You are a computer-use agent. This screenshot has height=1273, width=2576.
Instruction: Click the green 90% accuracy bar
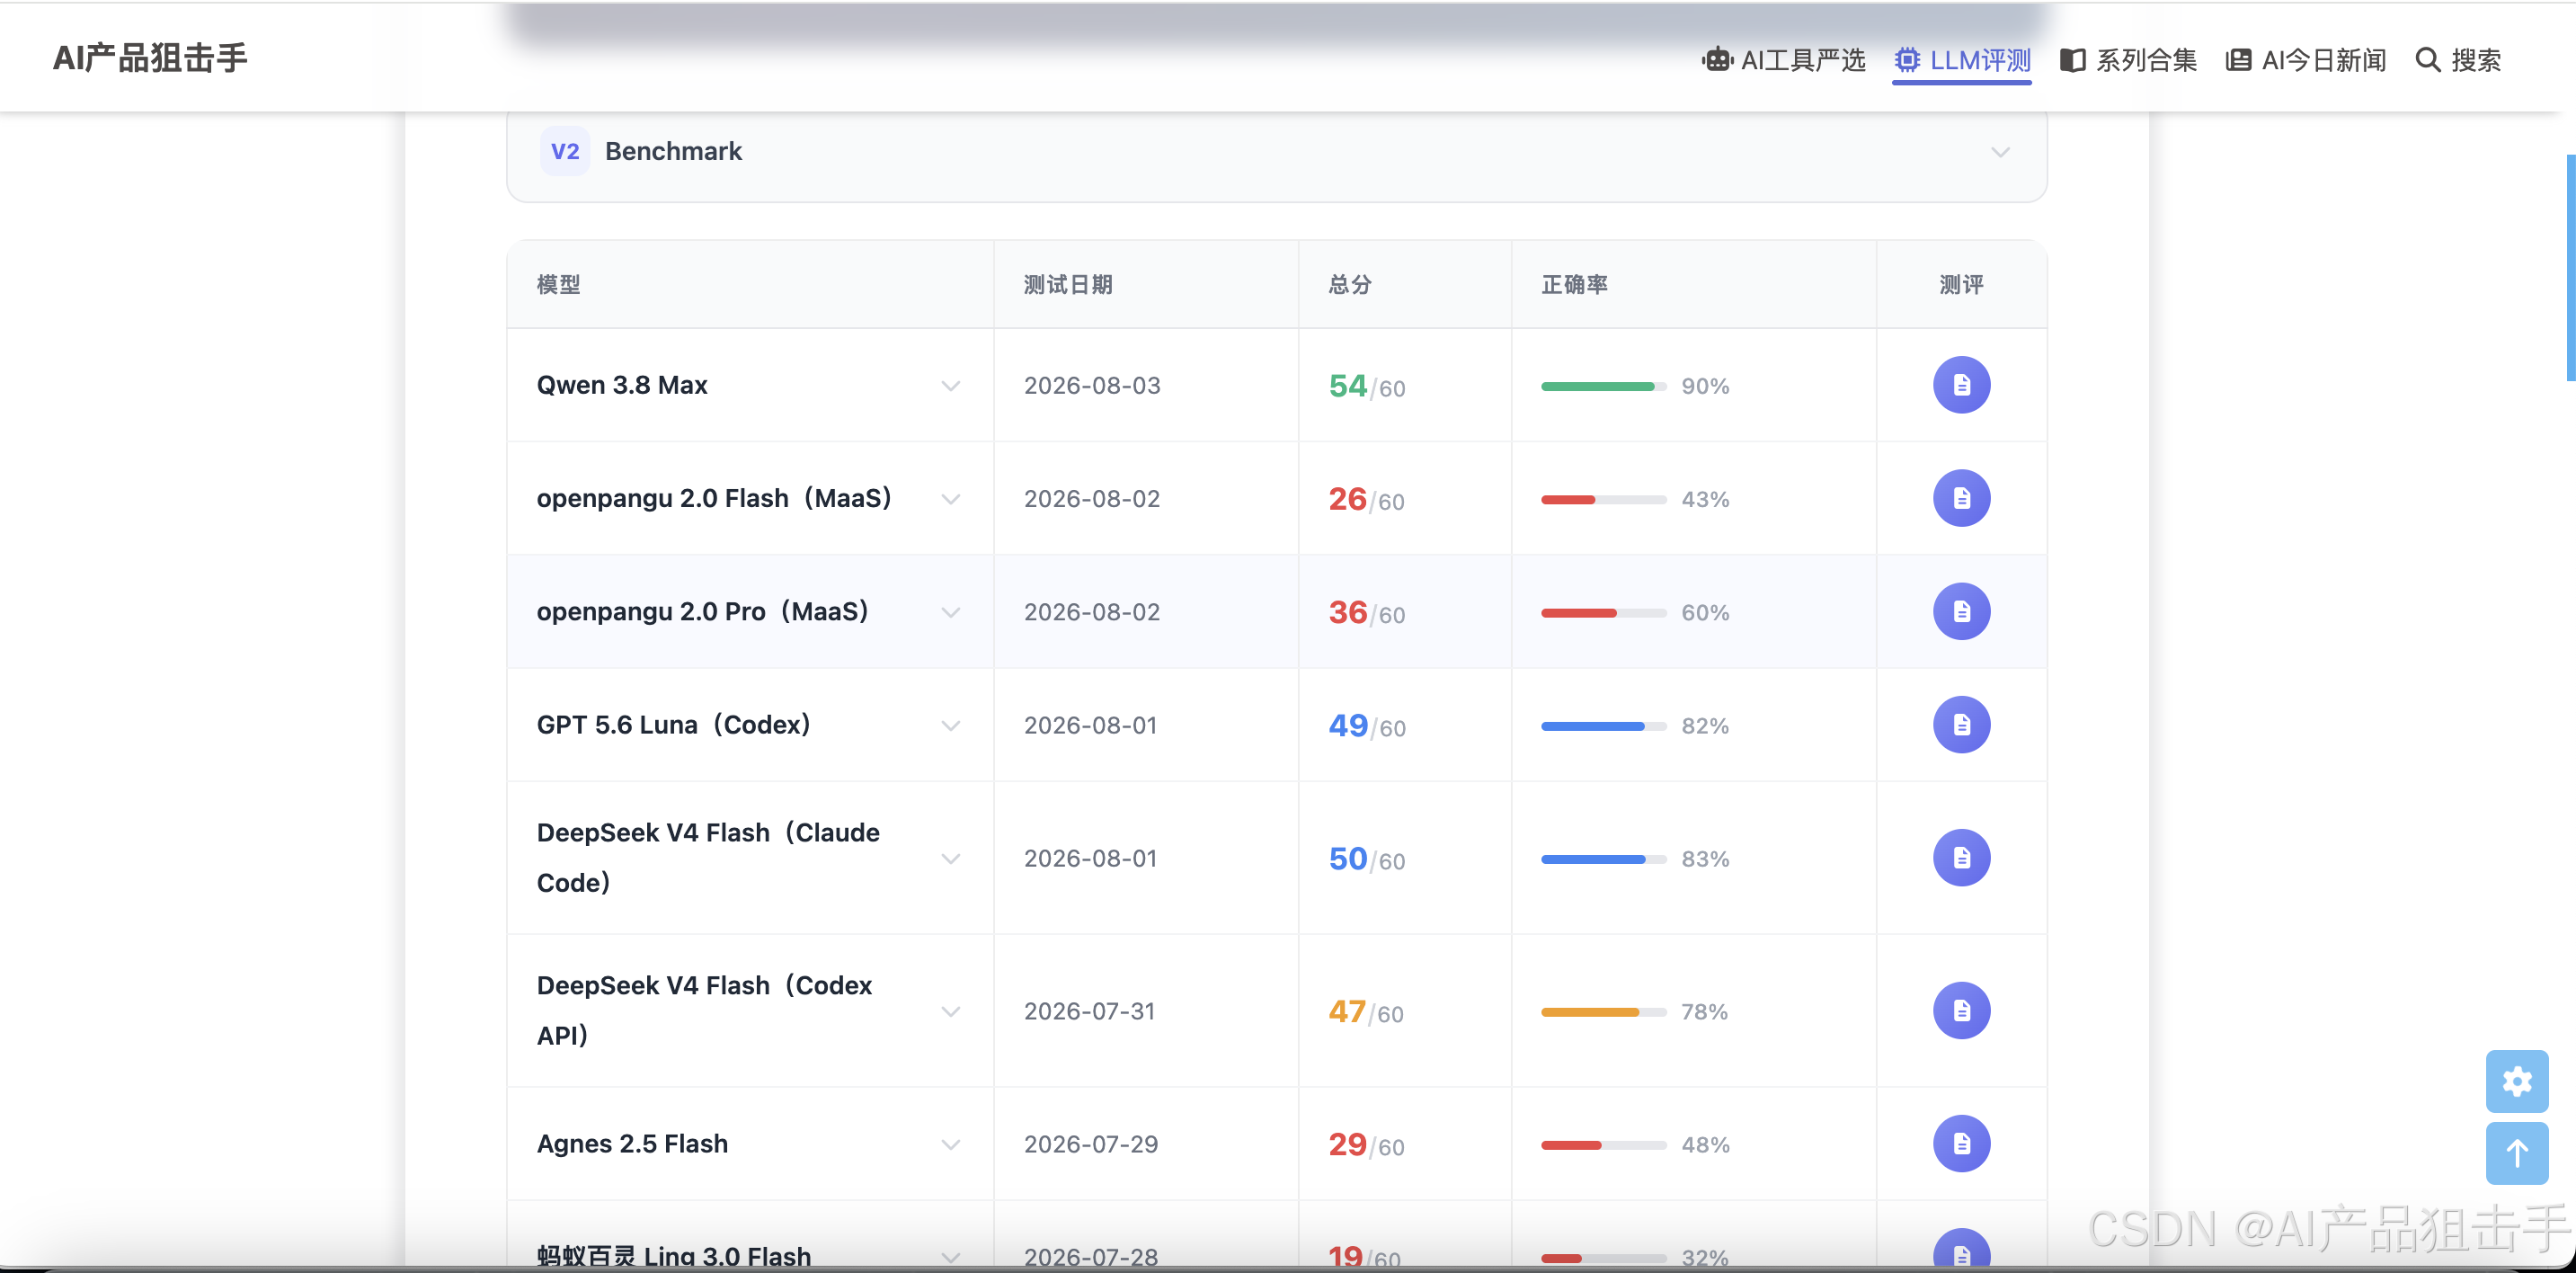(1603, 386)
